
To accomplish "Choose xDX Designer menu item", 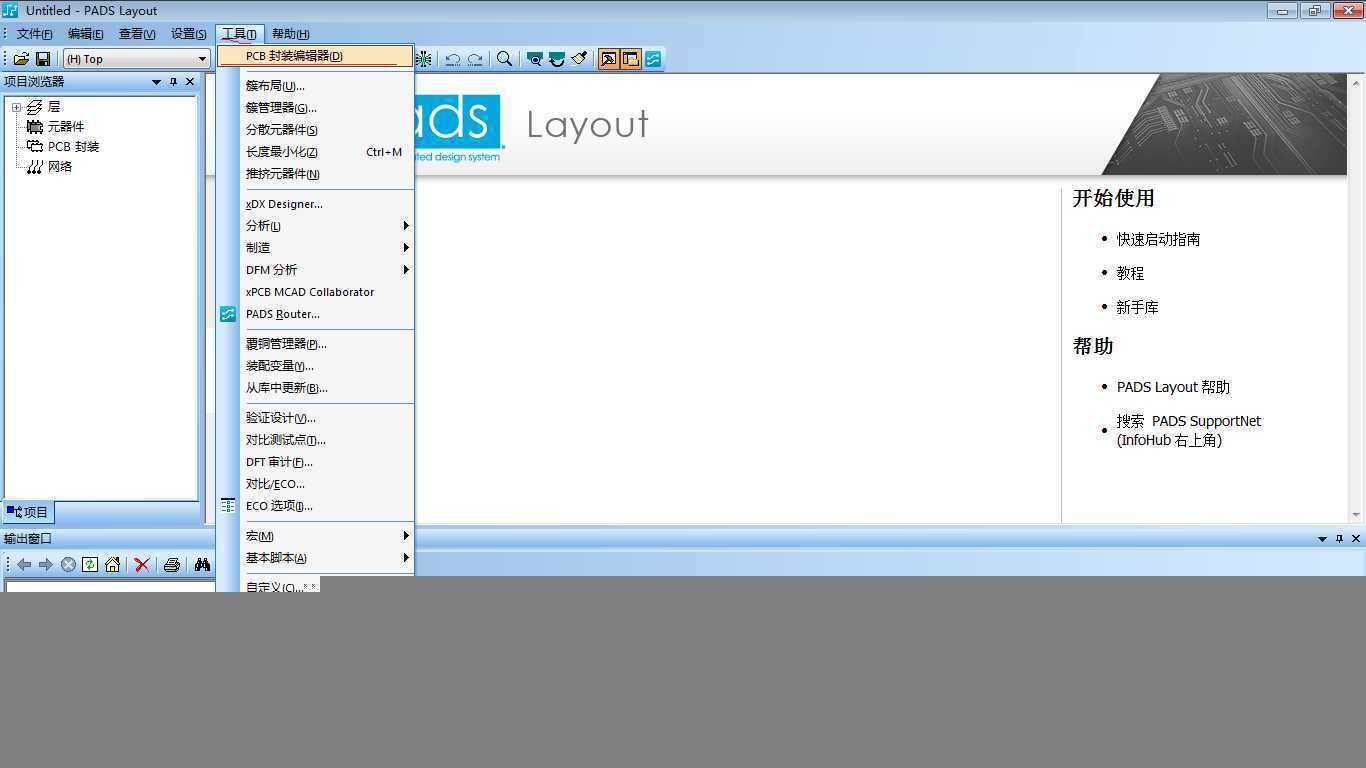I will [316, 204].
